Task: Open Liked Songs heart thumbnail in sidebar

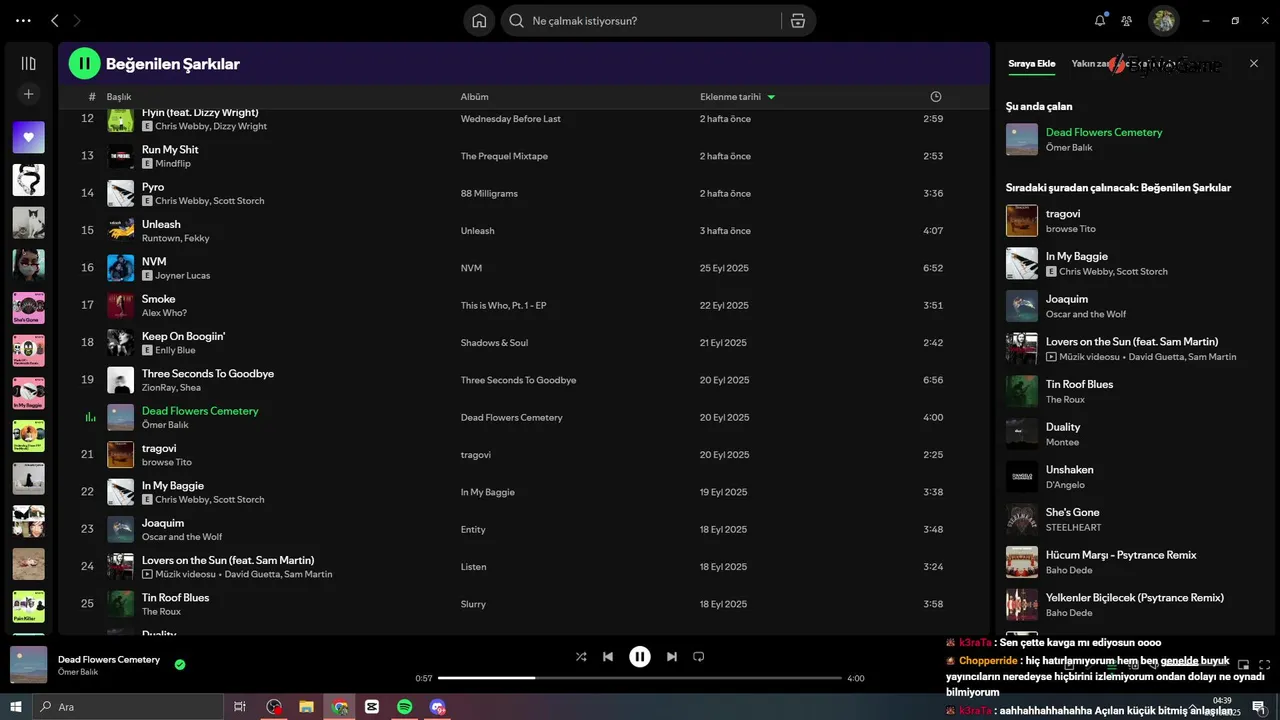Action: [28, 137]
